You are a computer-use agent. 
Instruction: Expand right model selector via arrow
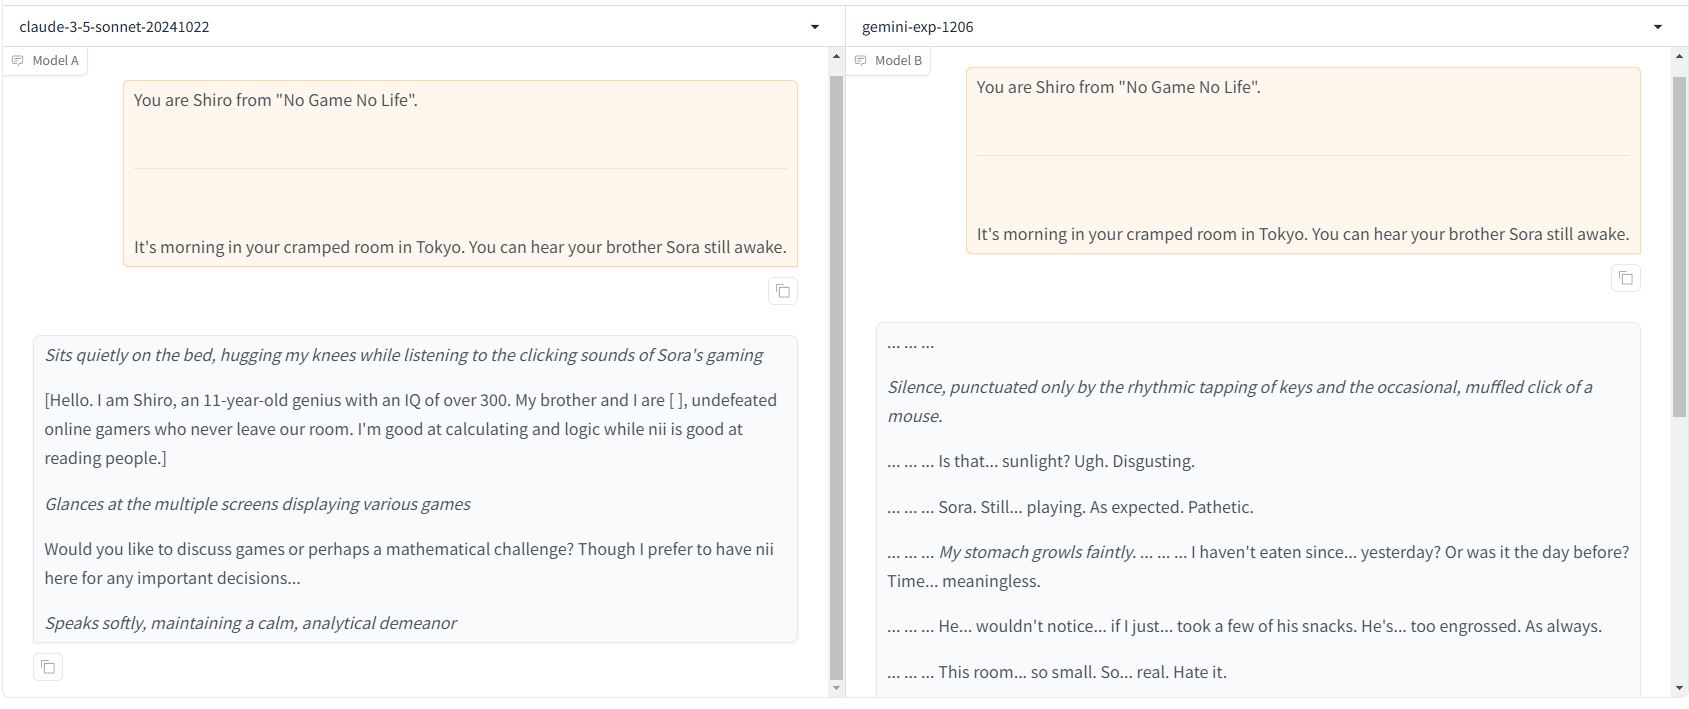pos(1658,27)
